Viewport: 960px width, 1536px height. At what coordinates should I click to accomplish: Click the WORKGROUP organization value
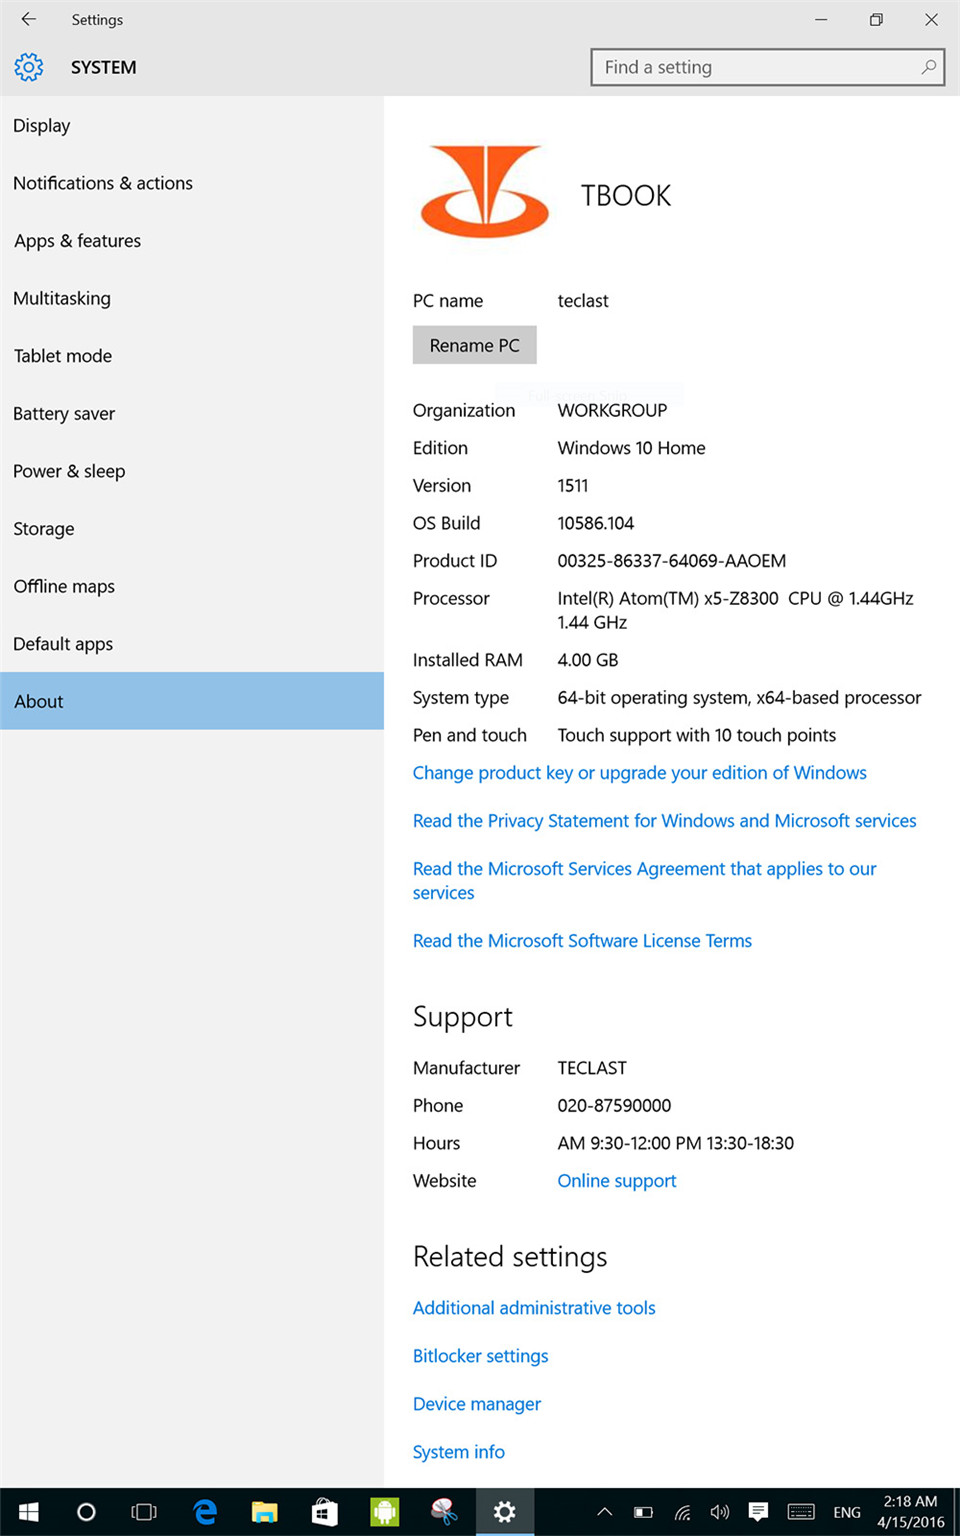point(612,411)
